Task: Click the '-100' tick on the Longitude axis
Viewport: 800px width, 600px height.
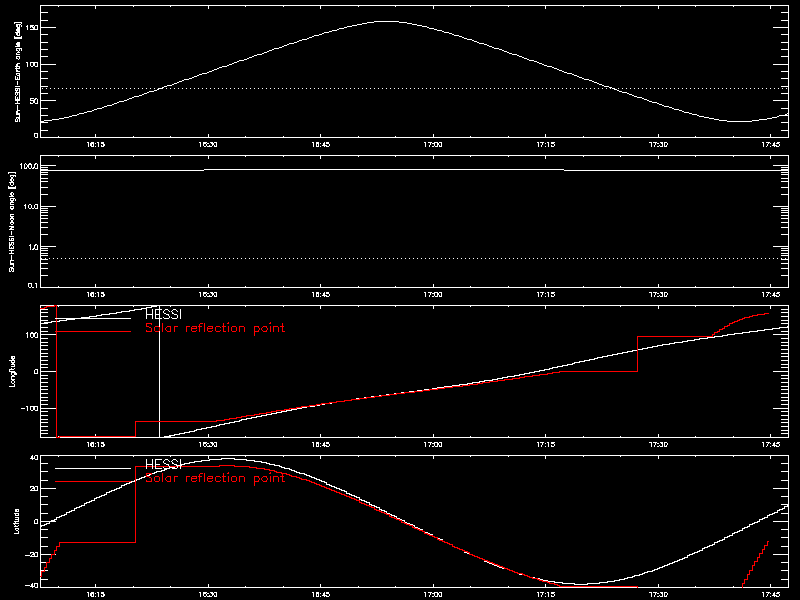Action: pyautogui.click(x=30, y=409)
